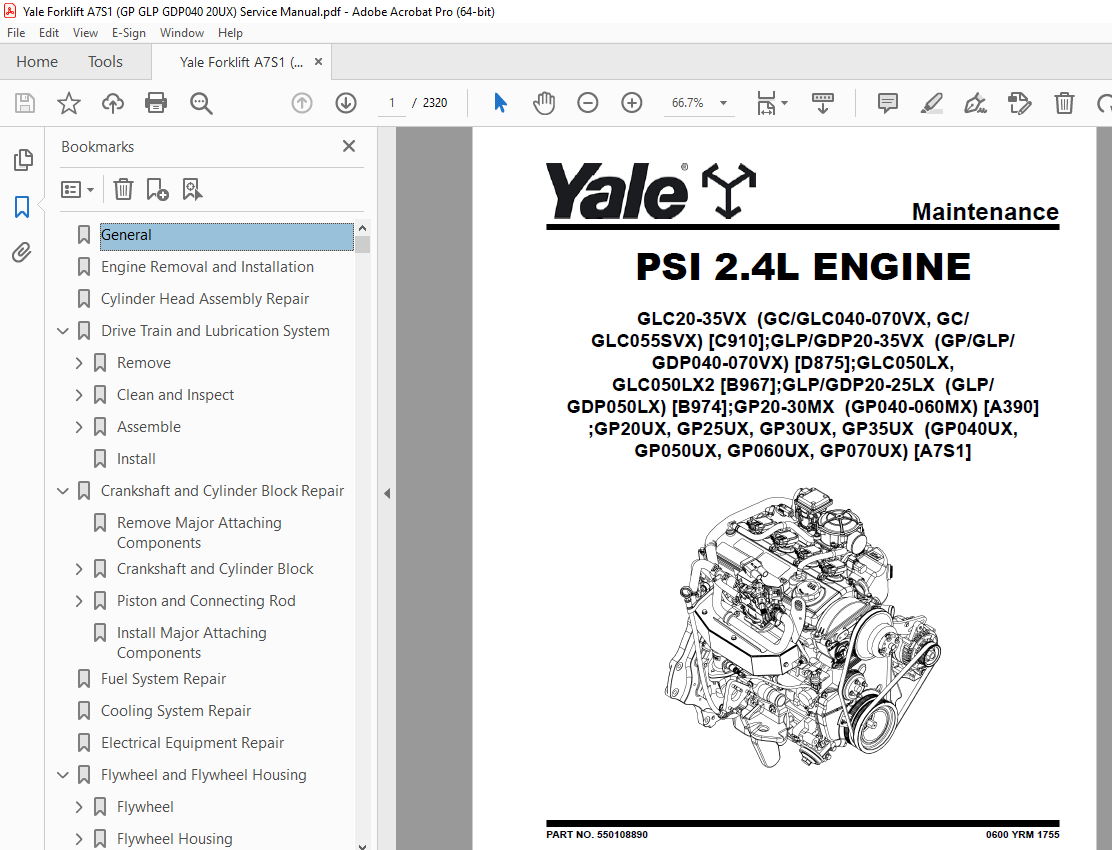Jump to Engine Removal and Installation bookmark
The height and width of the screenshot is (850, 1112).
[207, 267]
